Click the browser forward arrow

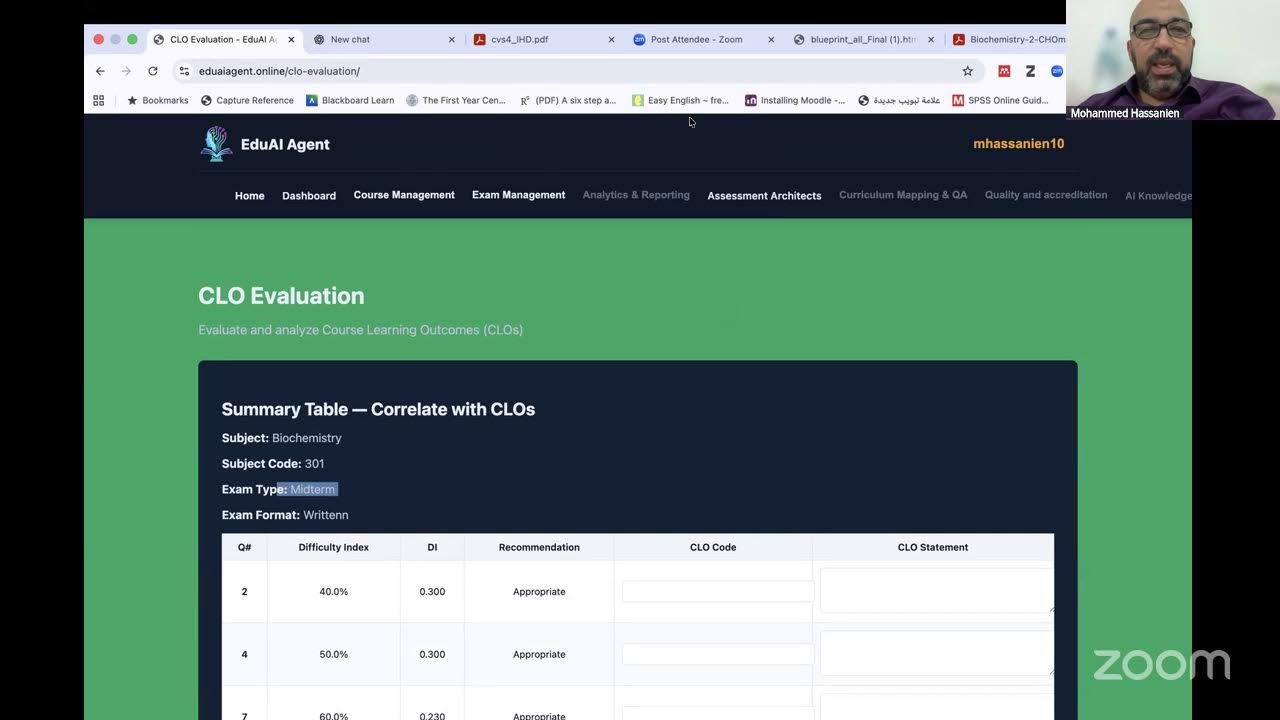pos(126,71)
